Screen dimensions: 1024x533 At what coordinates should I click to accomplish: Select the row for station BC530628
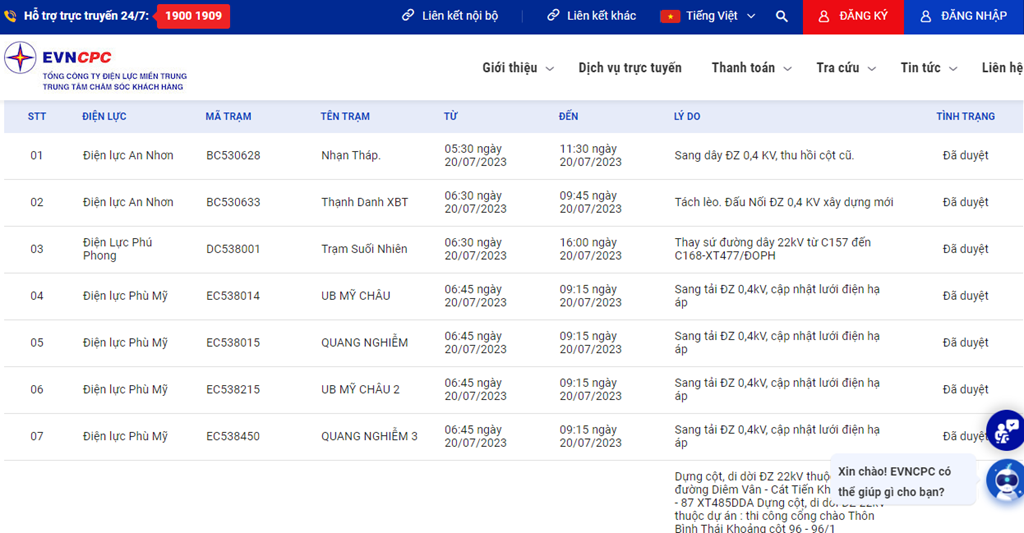click(x=513, y=156)
